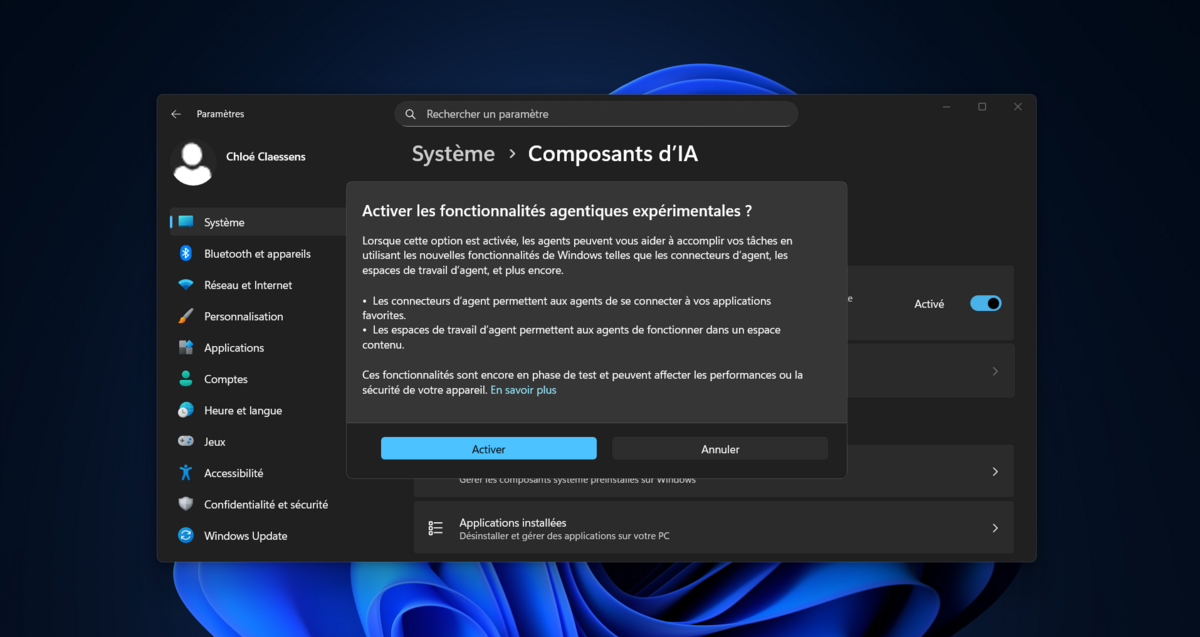Screen dimensions: 1200x637
Task: Click the Accessibilité figure icon
Action: click(186, 473)
